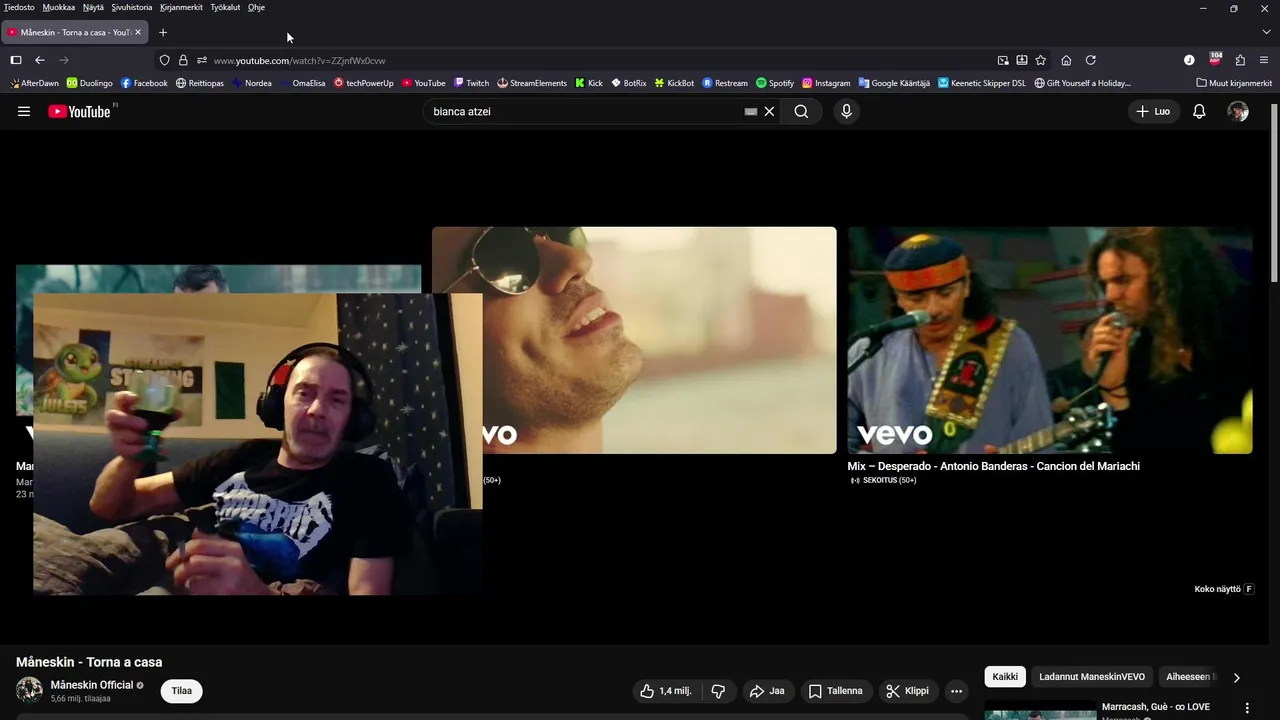Open the Firefox extensions puzzle icon
Viewport: 1280px width, 720px height.
(x=1240, y=60)
